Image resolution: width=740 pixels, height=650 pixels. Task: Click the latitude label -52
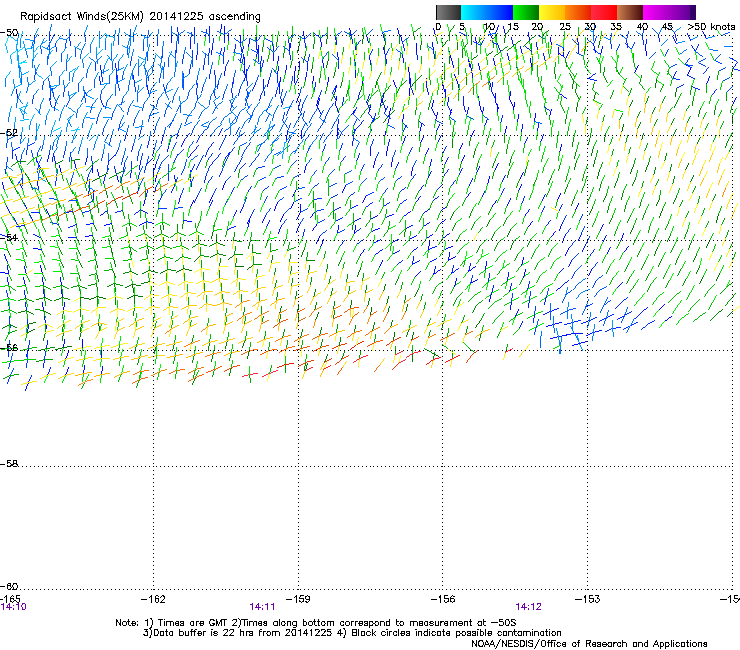tap(9, 133)
